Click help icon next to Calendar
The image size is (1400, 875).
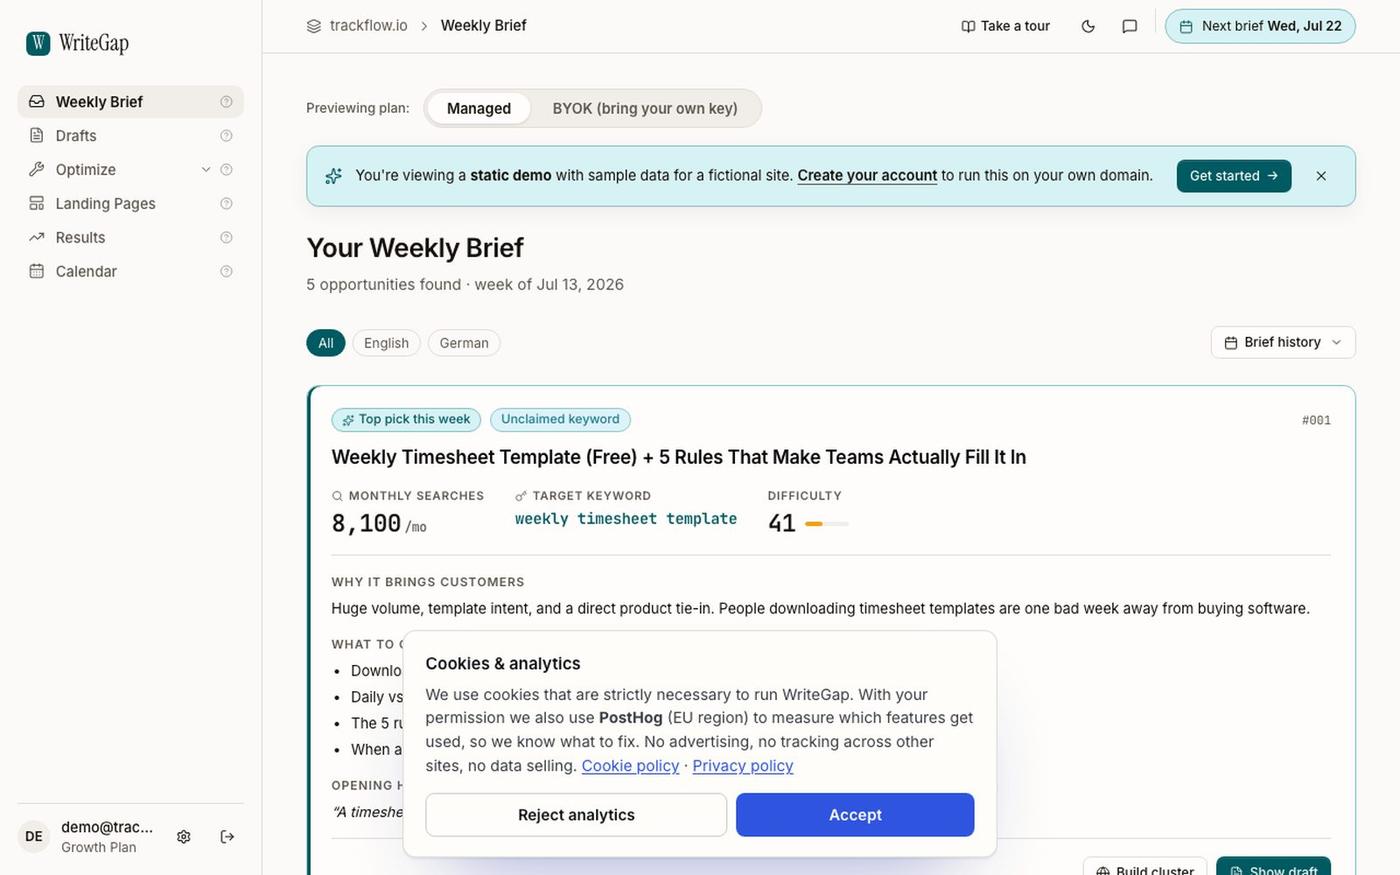click(x=226, y=272)
